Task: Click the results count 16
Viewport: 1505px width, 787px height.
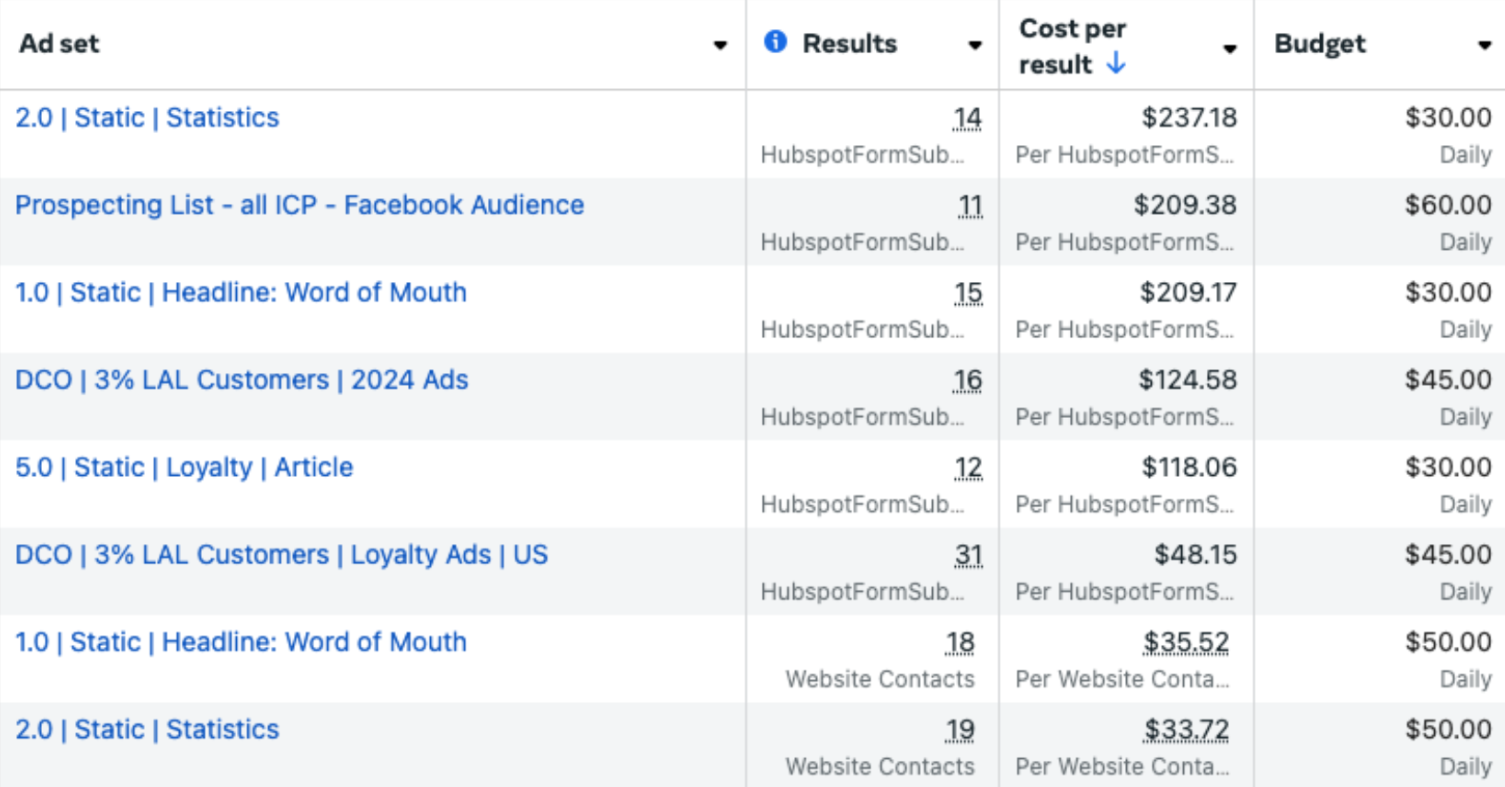Action: point(968,380)
